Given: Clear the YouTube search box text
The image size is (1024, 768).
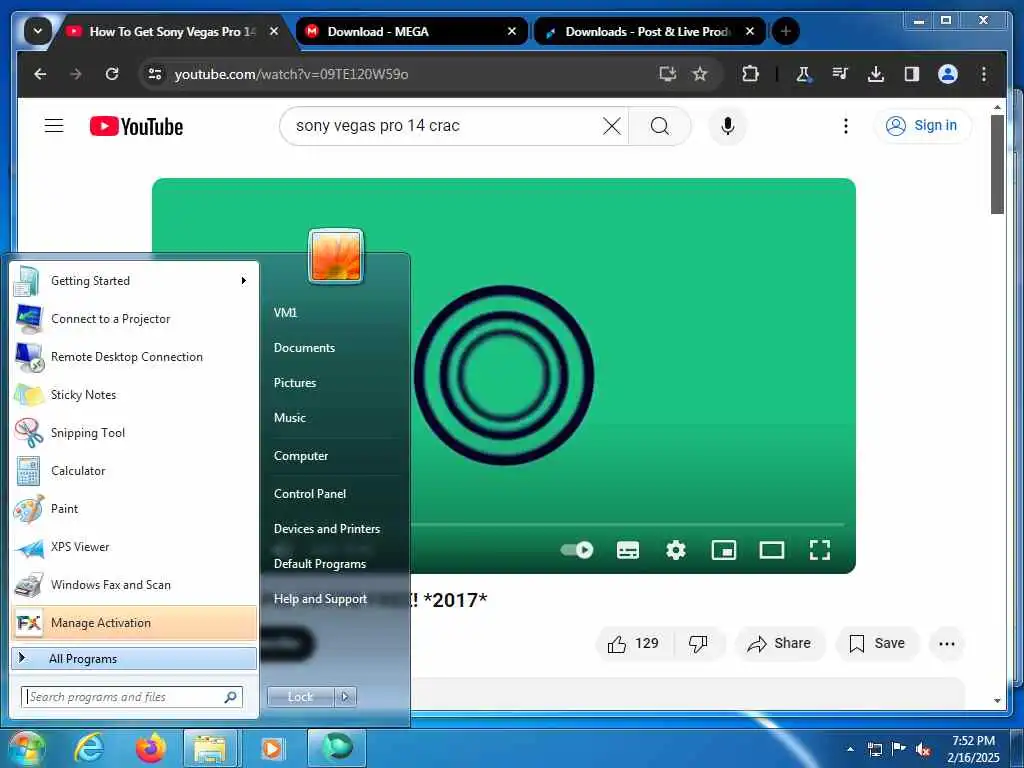Looking at the screenshot, I should pos(611,126).
